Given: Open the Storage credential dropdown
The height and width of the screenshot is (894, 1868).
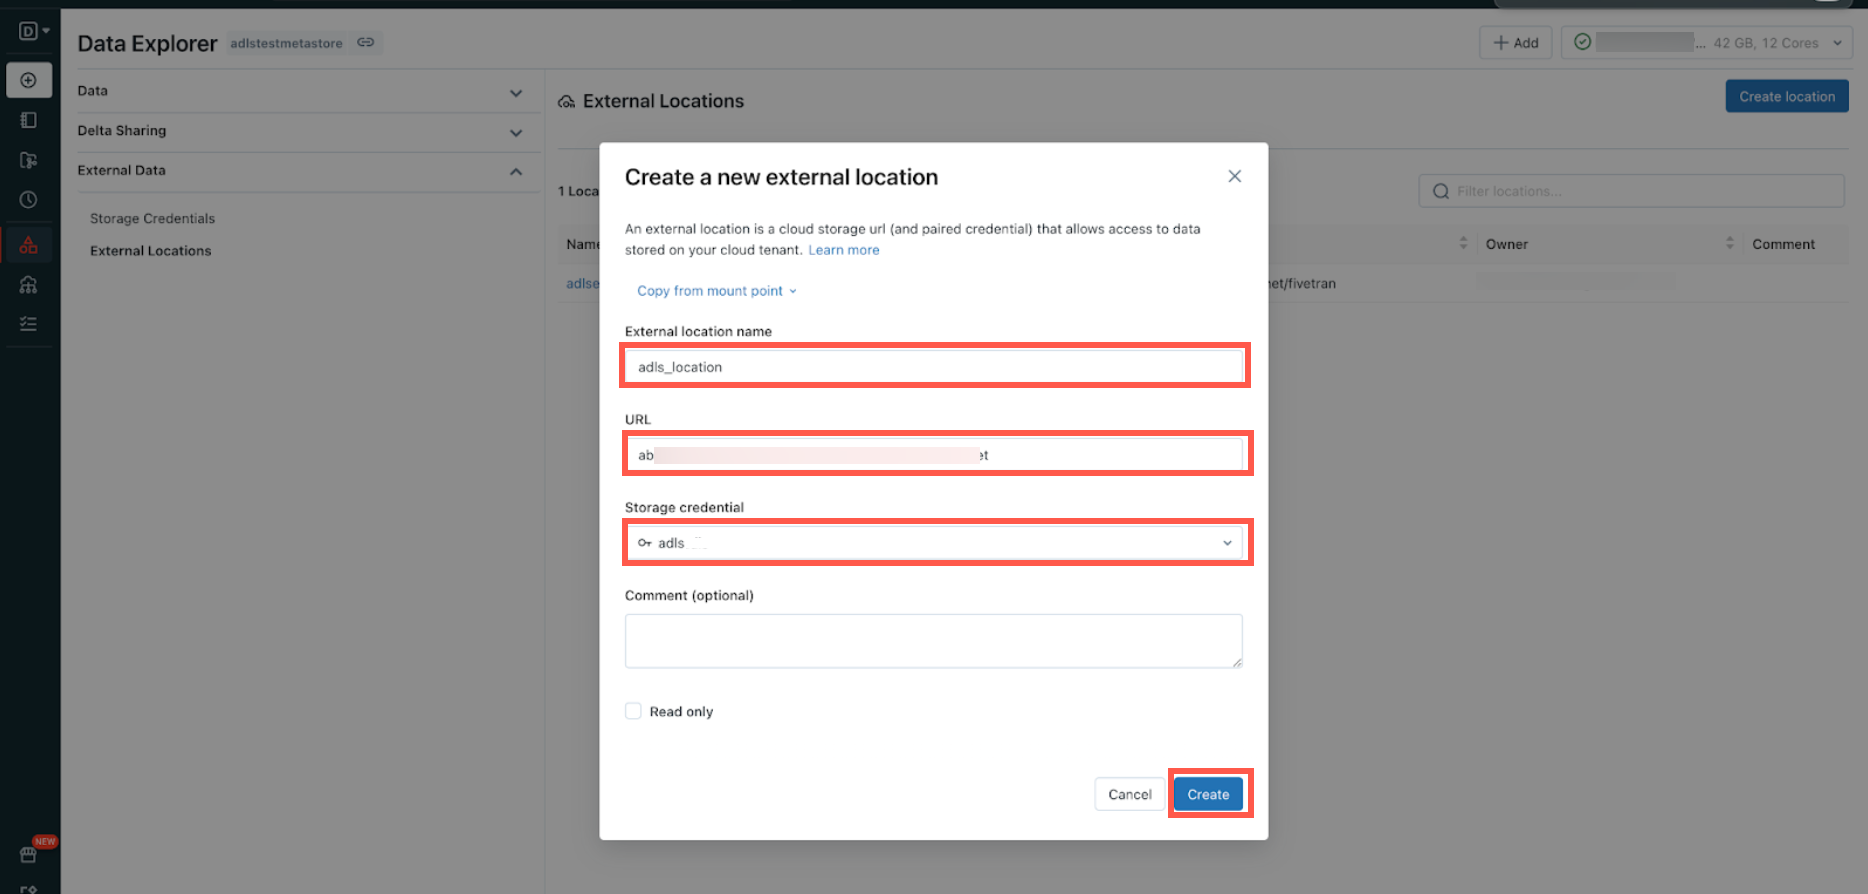Looking at the screenshot, I should [x=934, y=543].
